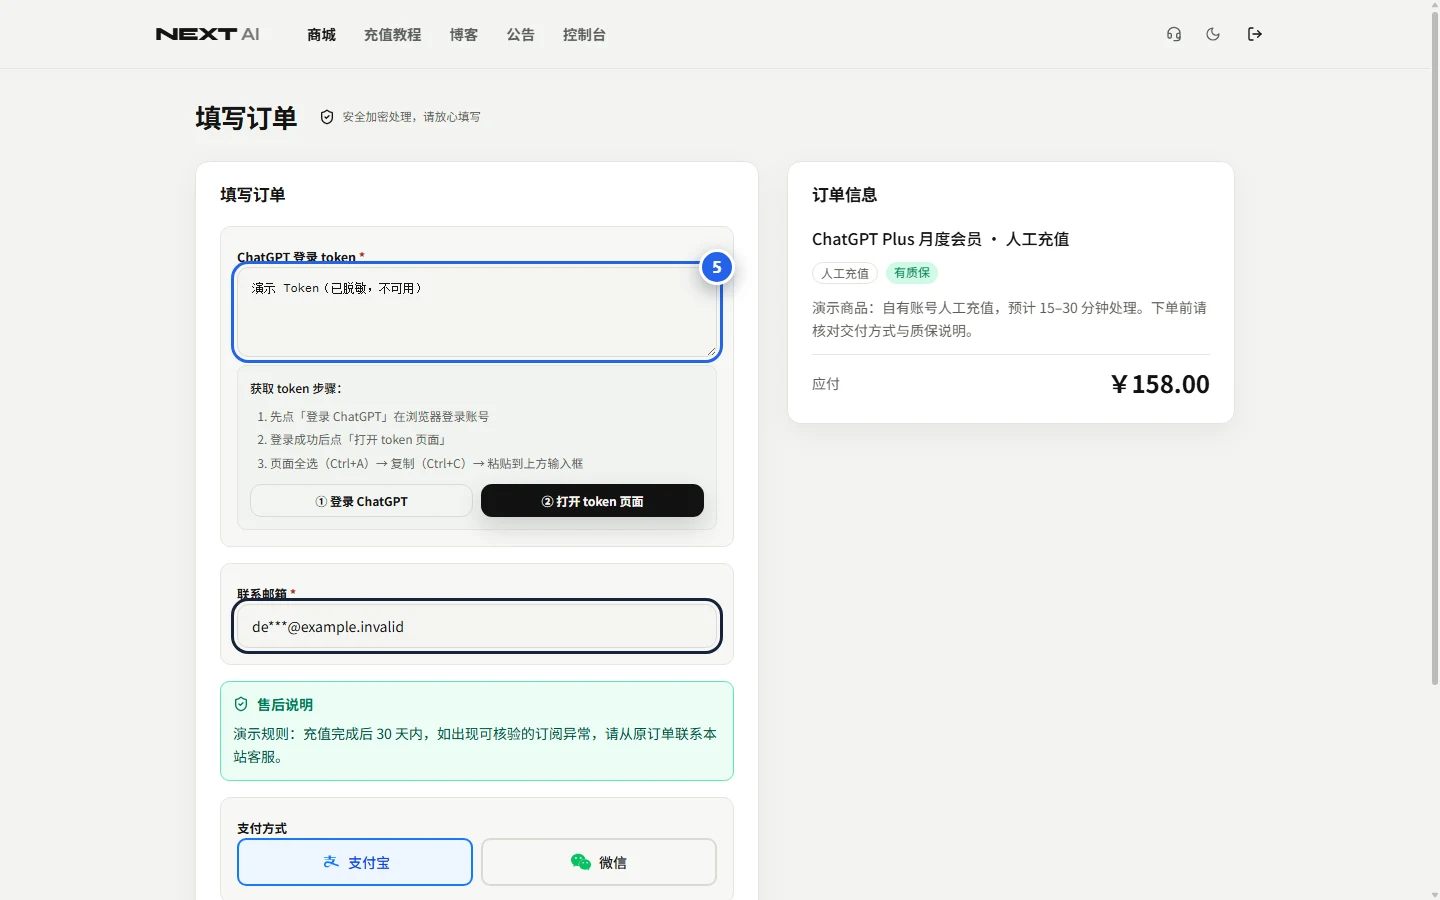
Task: Click the textarea resize grip handle
Action: (x=711, y=351)
